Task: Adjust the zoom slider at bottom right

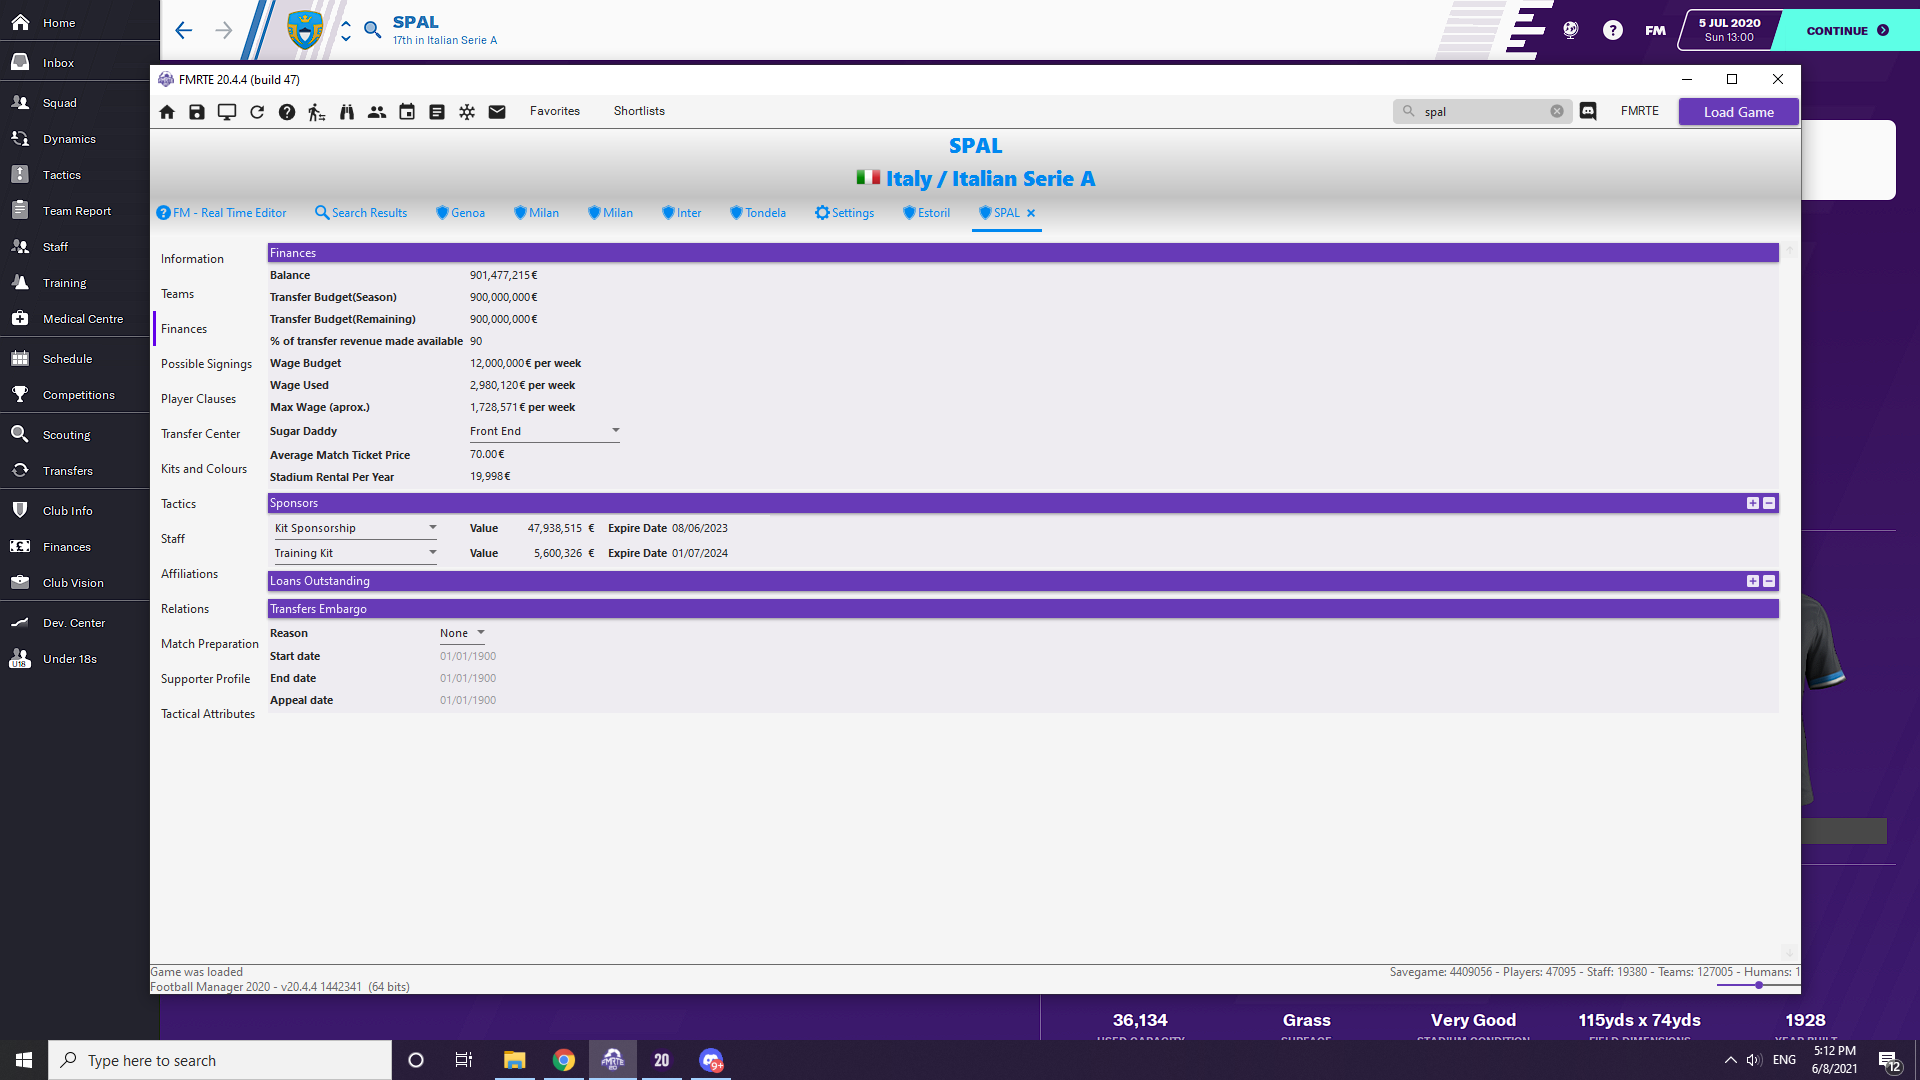Action: 1759,985
